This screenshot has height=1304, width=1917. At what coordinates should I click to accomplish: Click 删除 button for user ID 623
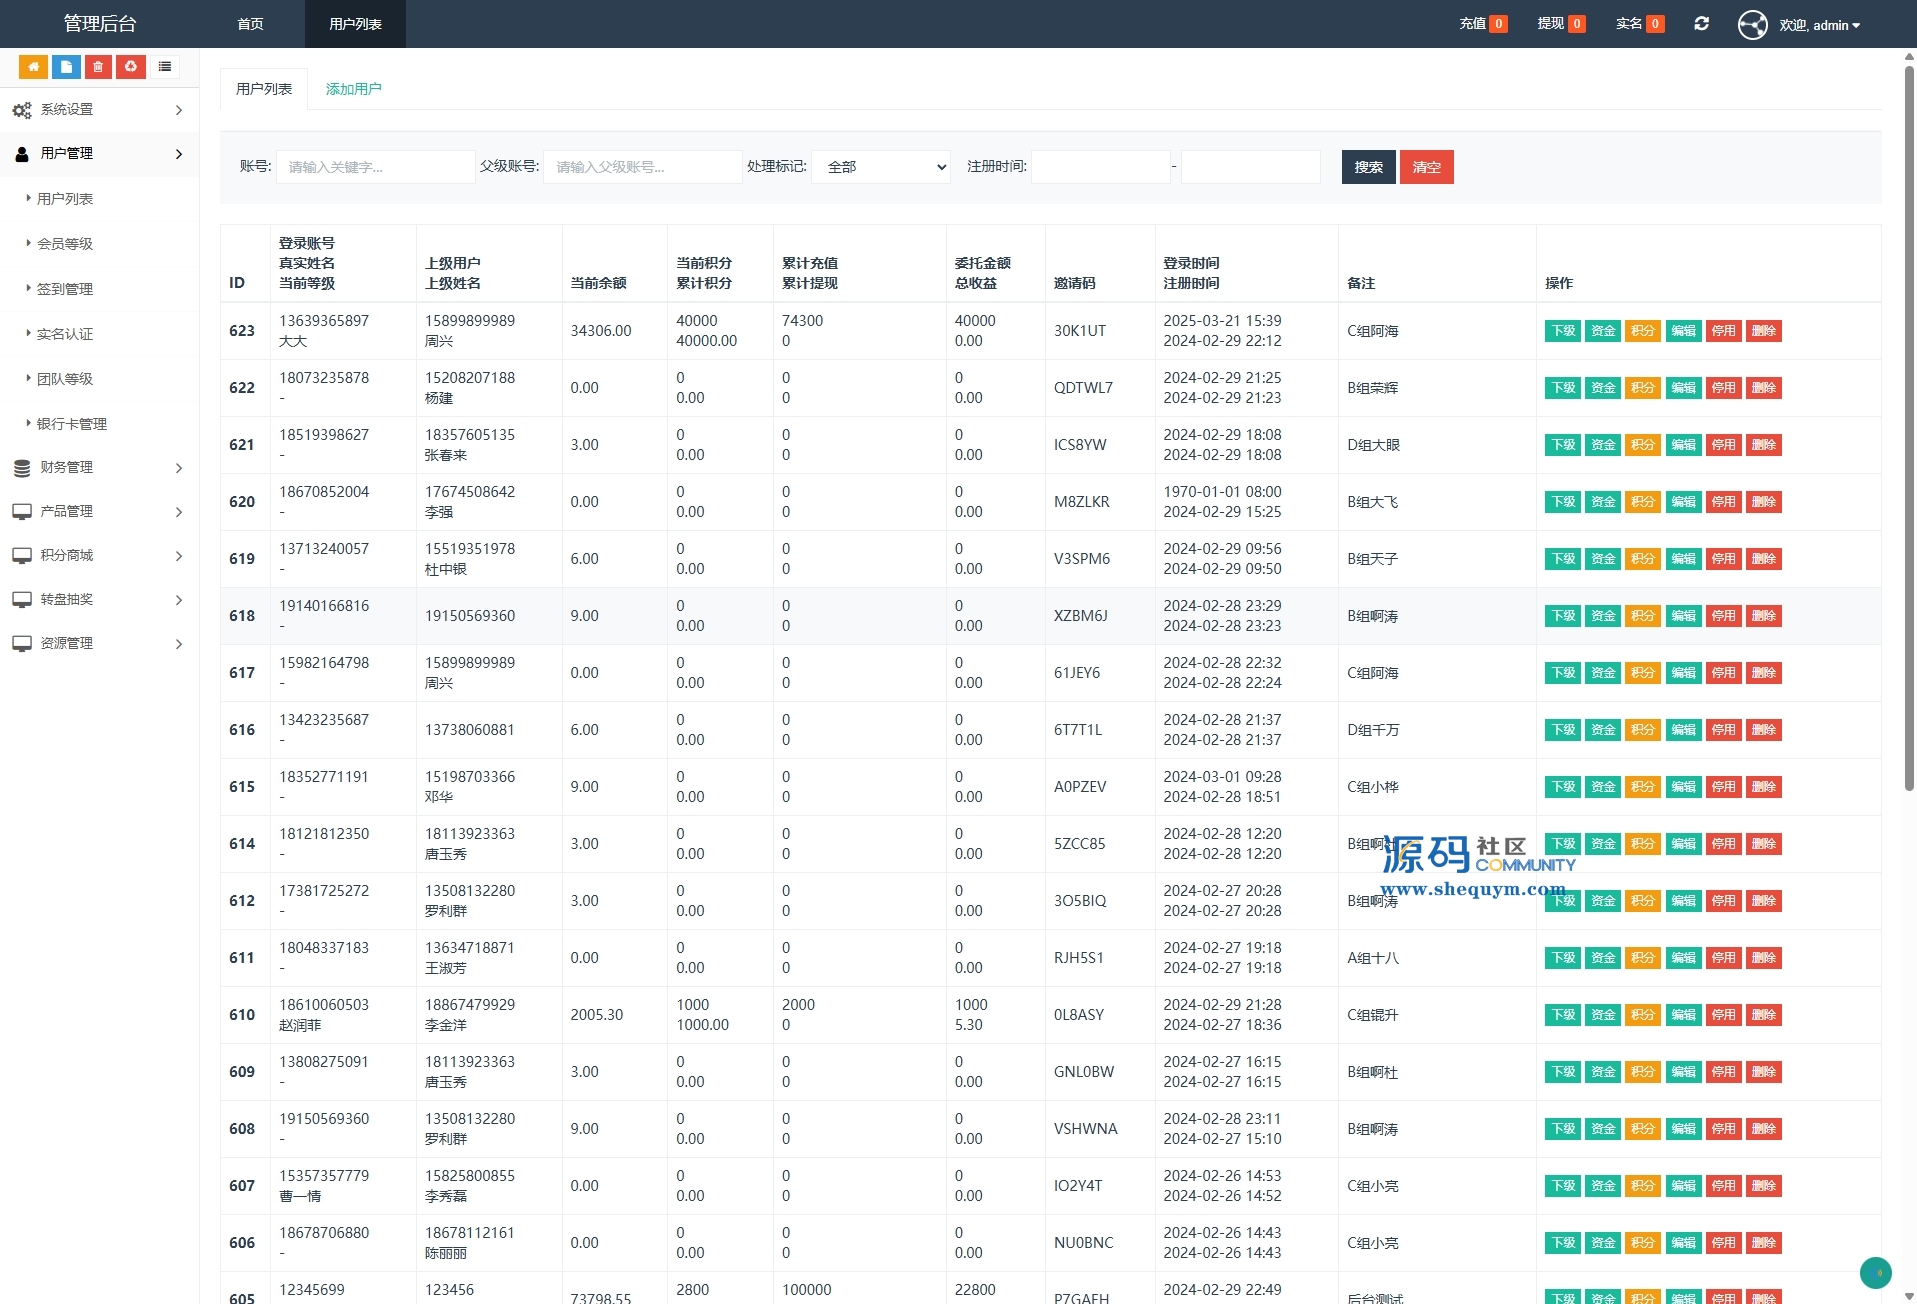pos(1763,331)
